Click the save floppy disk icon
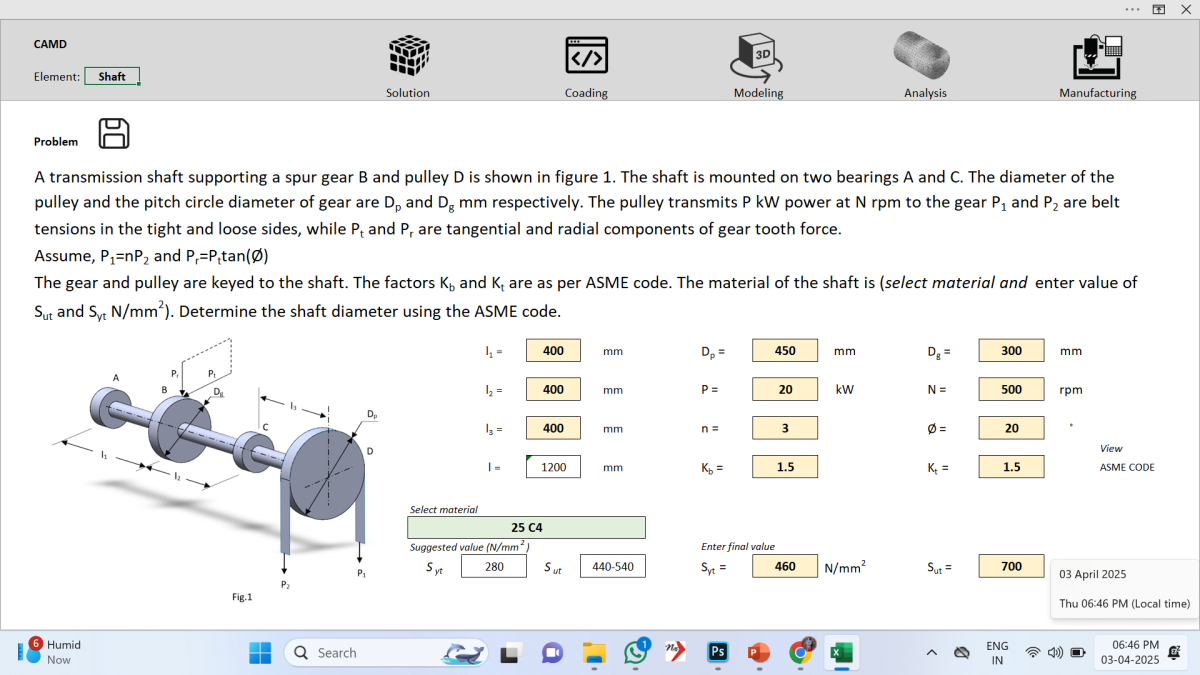This screenshot has height=675, width=1200. click(114, 133)
